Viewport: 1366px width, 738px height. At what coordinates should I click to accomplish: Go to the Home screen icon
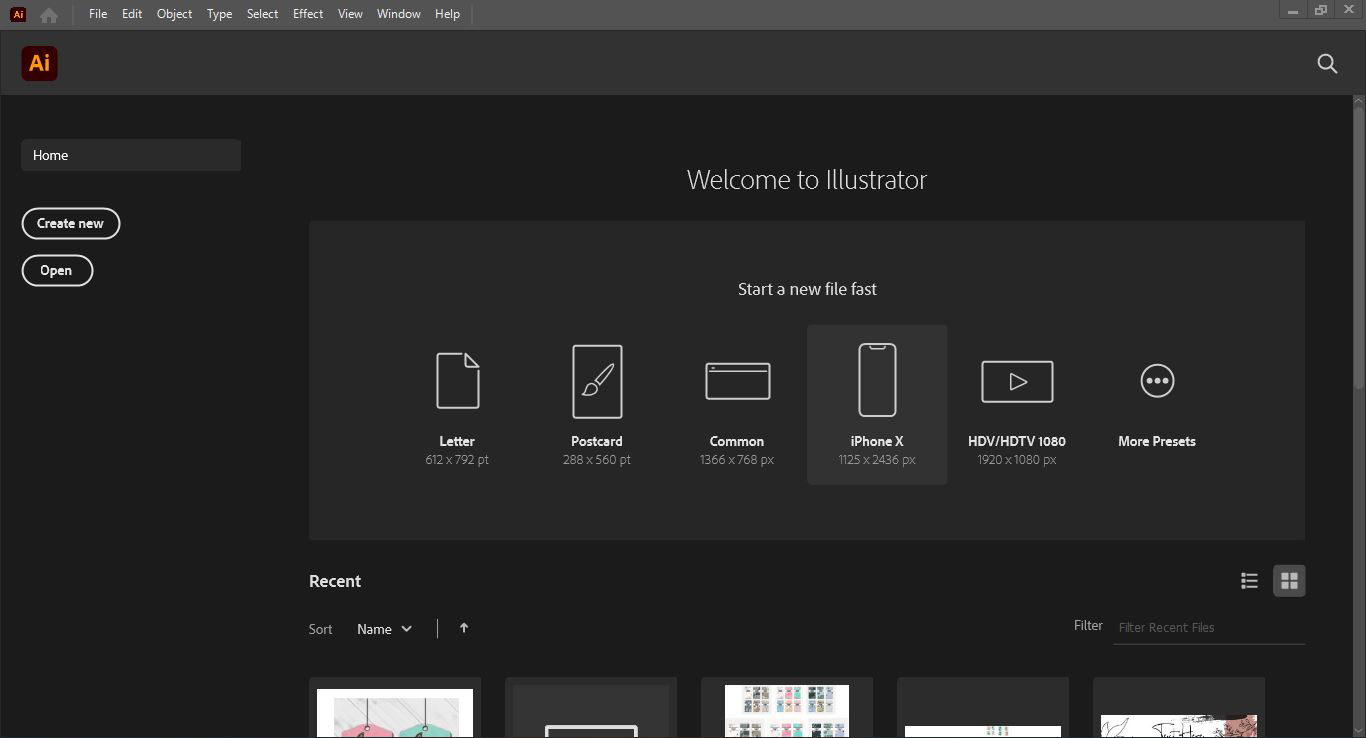click(x=48, y=15)
